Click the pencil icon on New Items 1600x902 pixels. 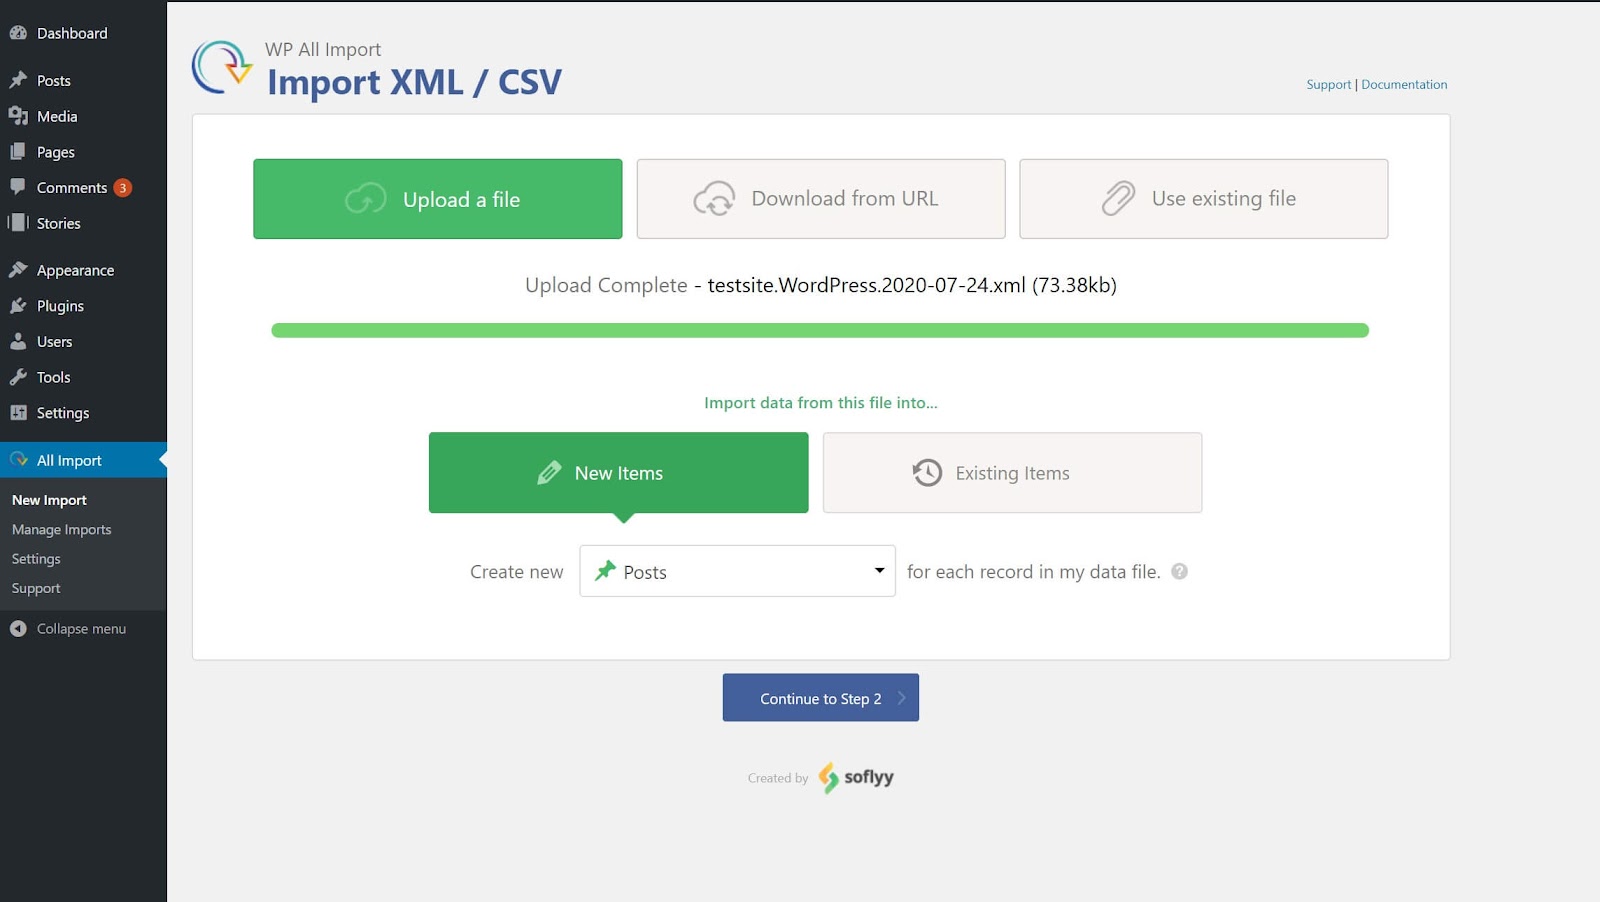tap(549, 473)
